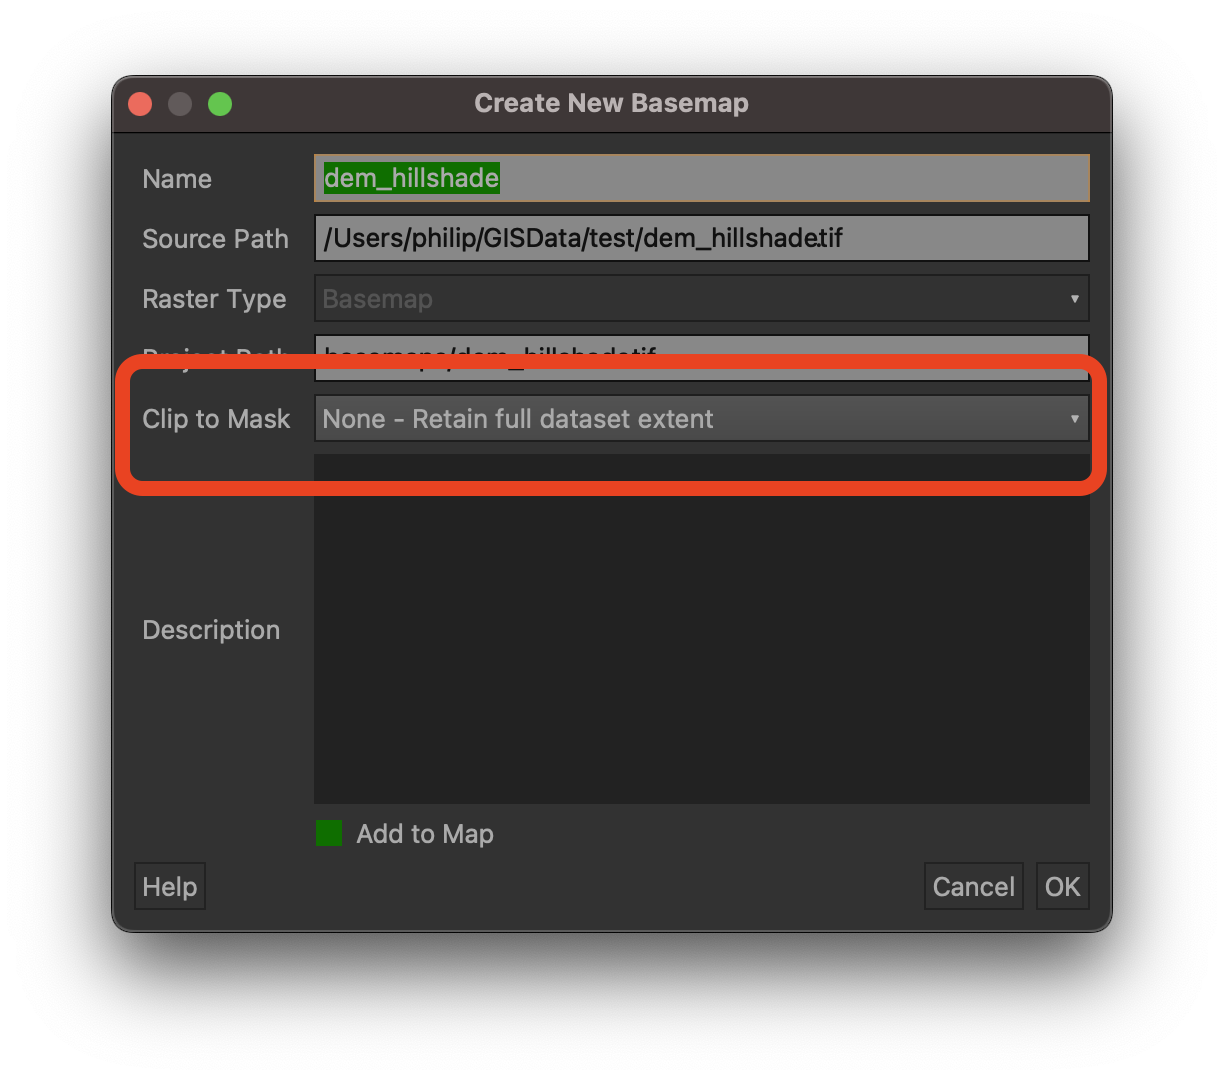This screenshot has width=1224, height=1080.
Task: Edit the dem_hillshade name text
Action: pos(410,178)
